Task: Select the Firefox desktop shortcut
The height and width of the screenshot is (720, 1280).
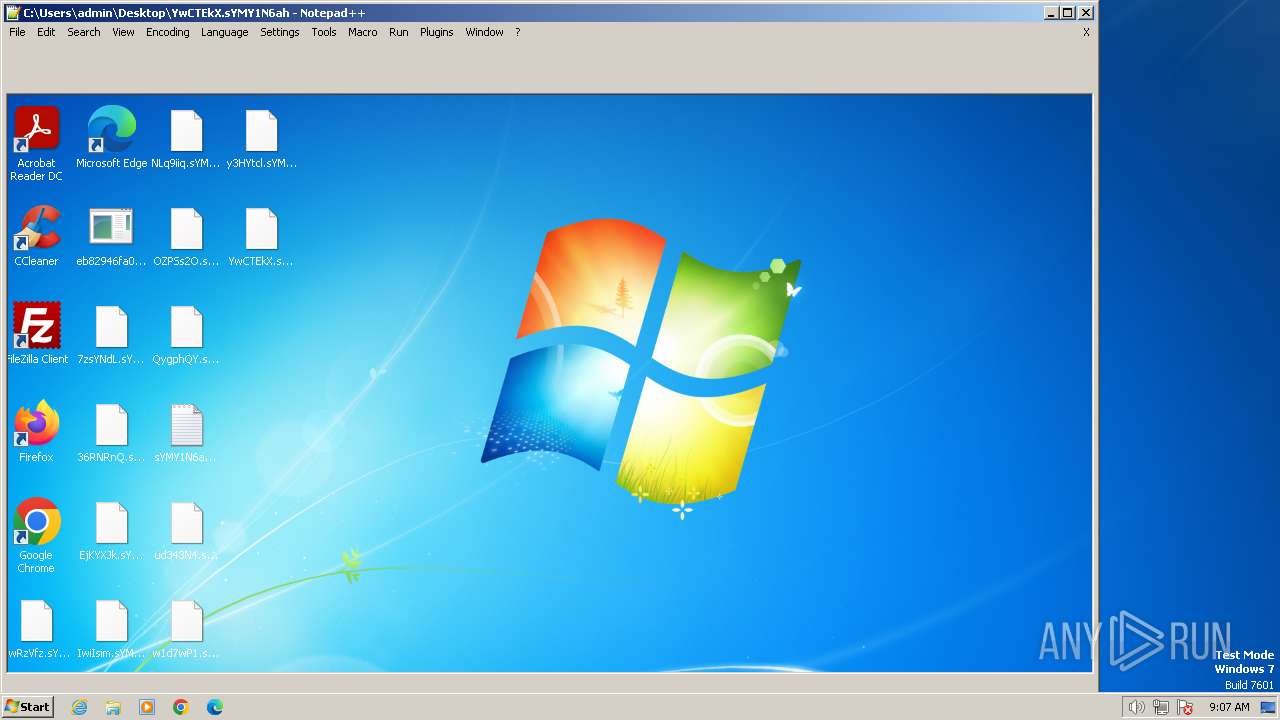Action: 36,432
